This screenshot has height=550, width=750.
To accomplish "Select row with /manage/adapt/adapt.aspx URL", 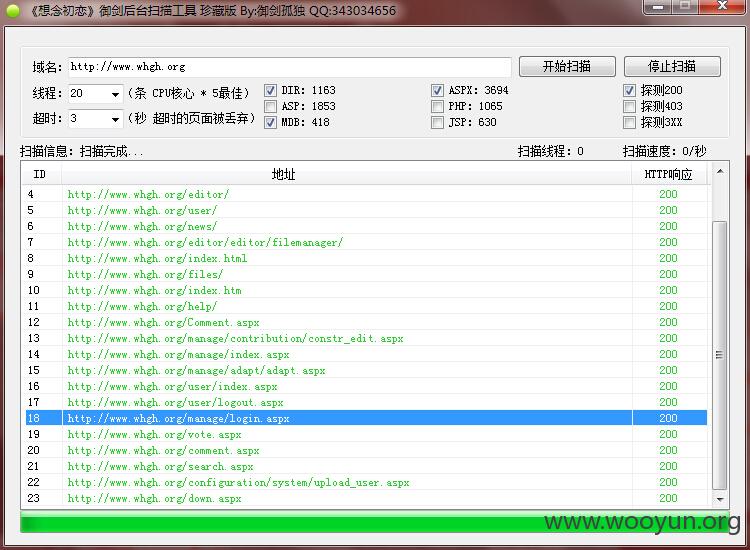I will (x=366, y=370).
